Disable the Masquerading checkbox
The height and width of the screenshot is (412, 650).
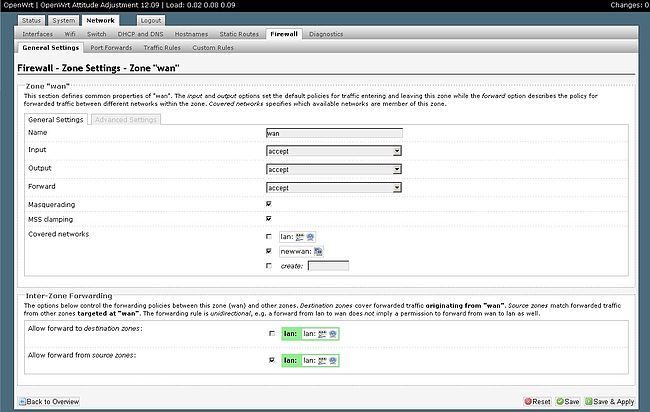[269, 203]
